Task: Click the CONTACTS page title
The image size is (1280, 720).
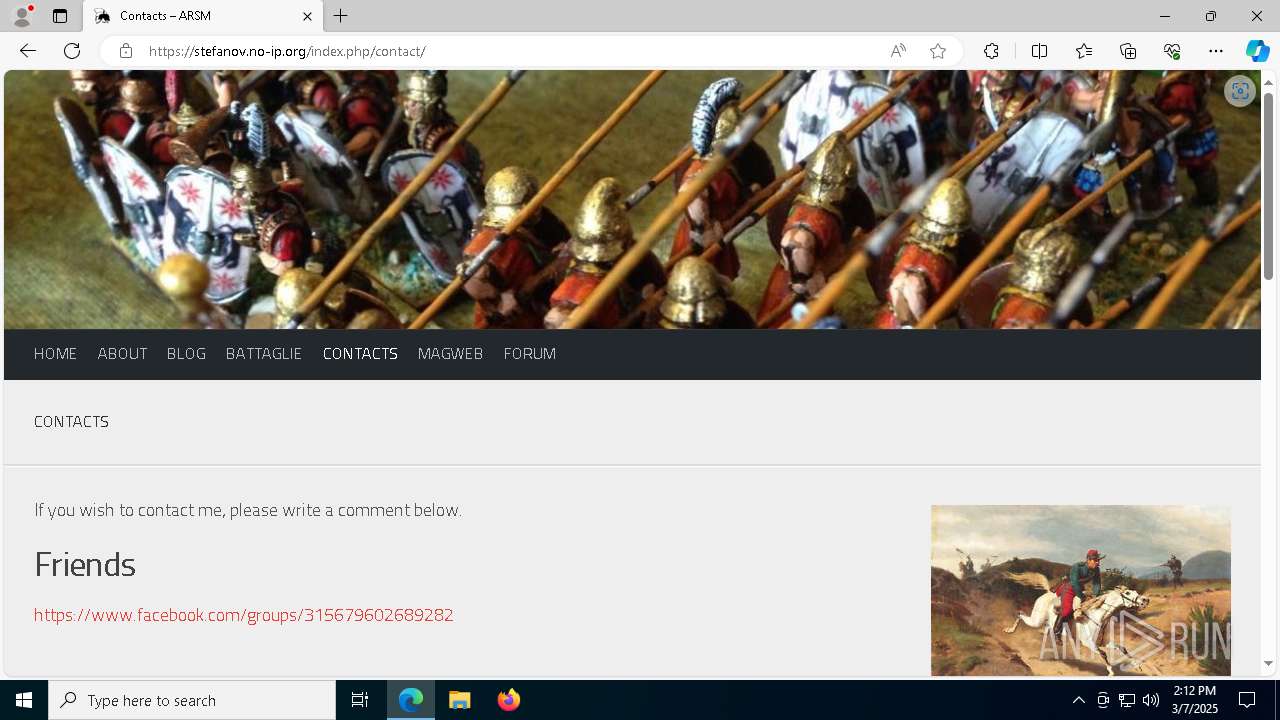Action: [71, 422]
